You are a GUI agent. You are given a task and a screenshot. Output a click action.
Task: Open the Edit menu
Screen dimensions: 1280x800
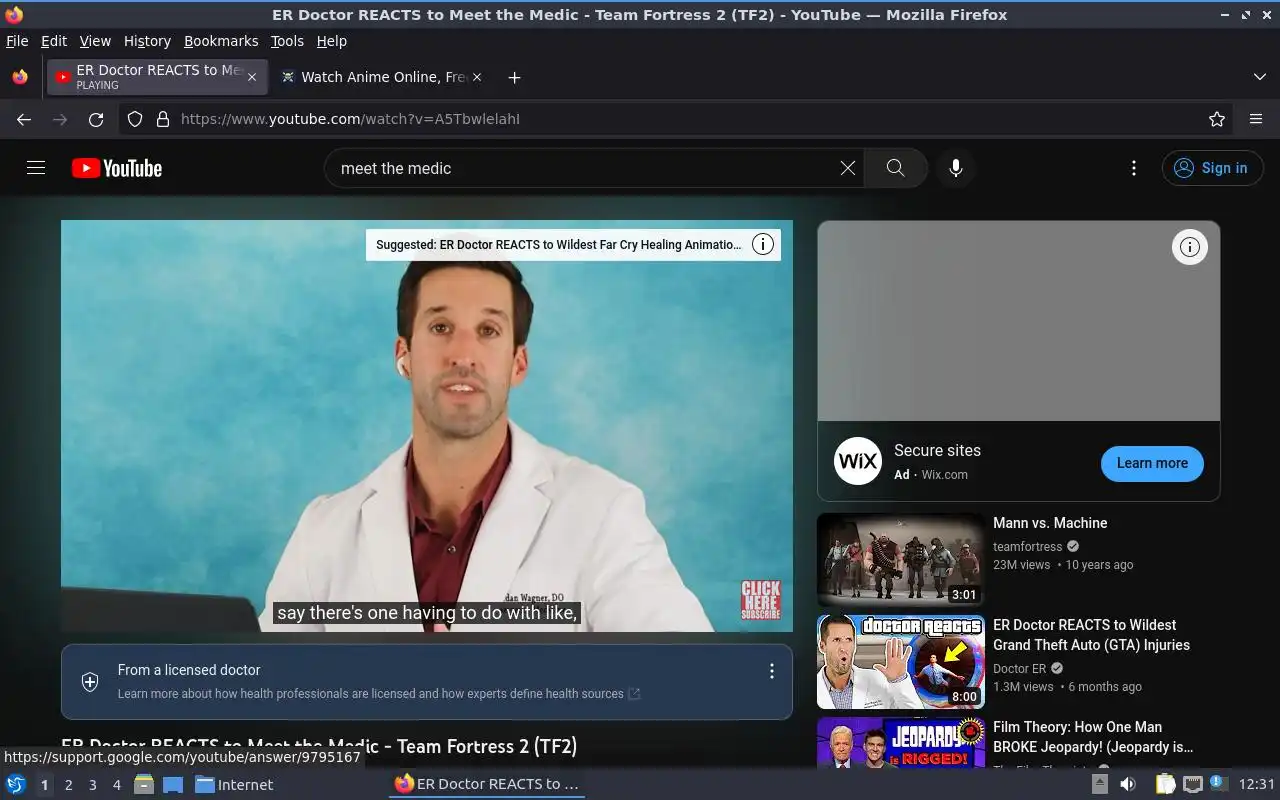tap(54, 41)
